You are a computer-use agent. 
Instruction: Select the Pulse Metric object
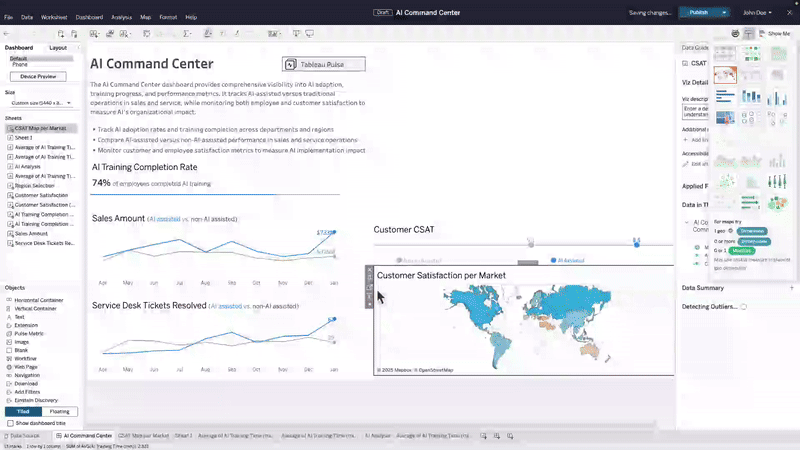[32, 333]
